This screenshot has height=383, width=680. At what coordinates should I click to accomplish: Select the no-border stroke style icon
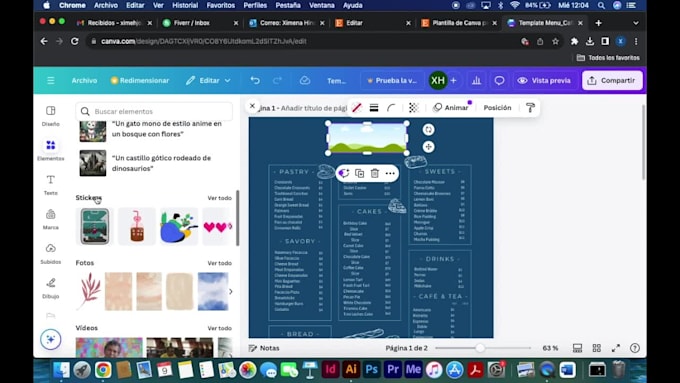(x=356, y=108)
